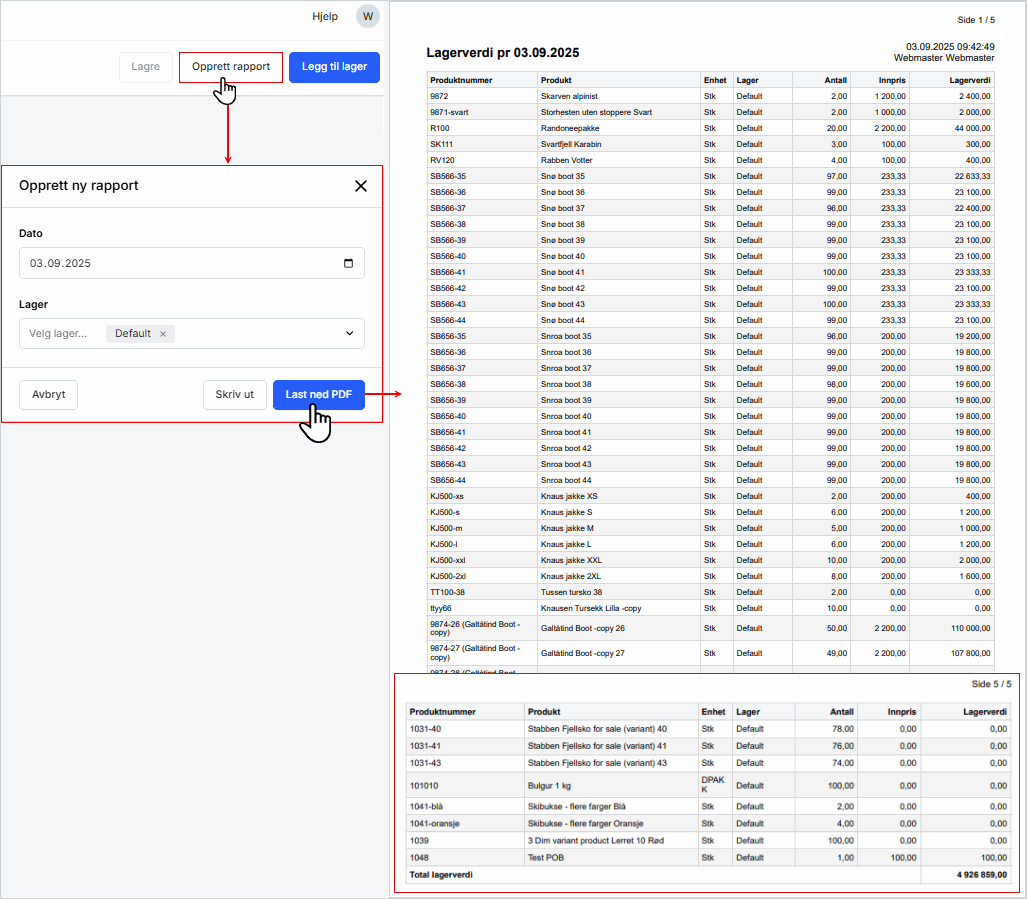This screenshot has height=899, width=1027.
Task: Click the W user avatar
Action: (x=368, y=16)
